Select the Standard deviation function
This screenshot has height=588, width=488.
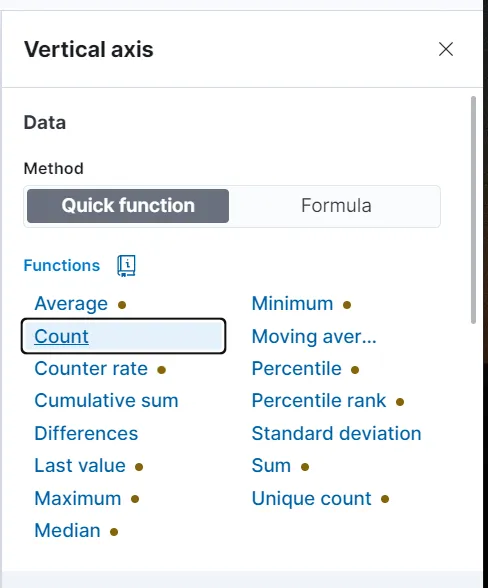336,434
